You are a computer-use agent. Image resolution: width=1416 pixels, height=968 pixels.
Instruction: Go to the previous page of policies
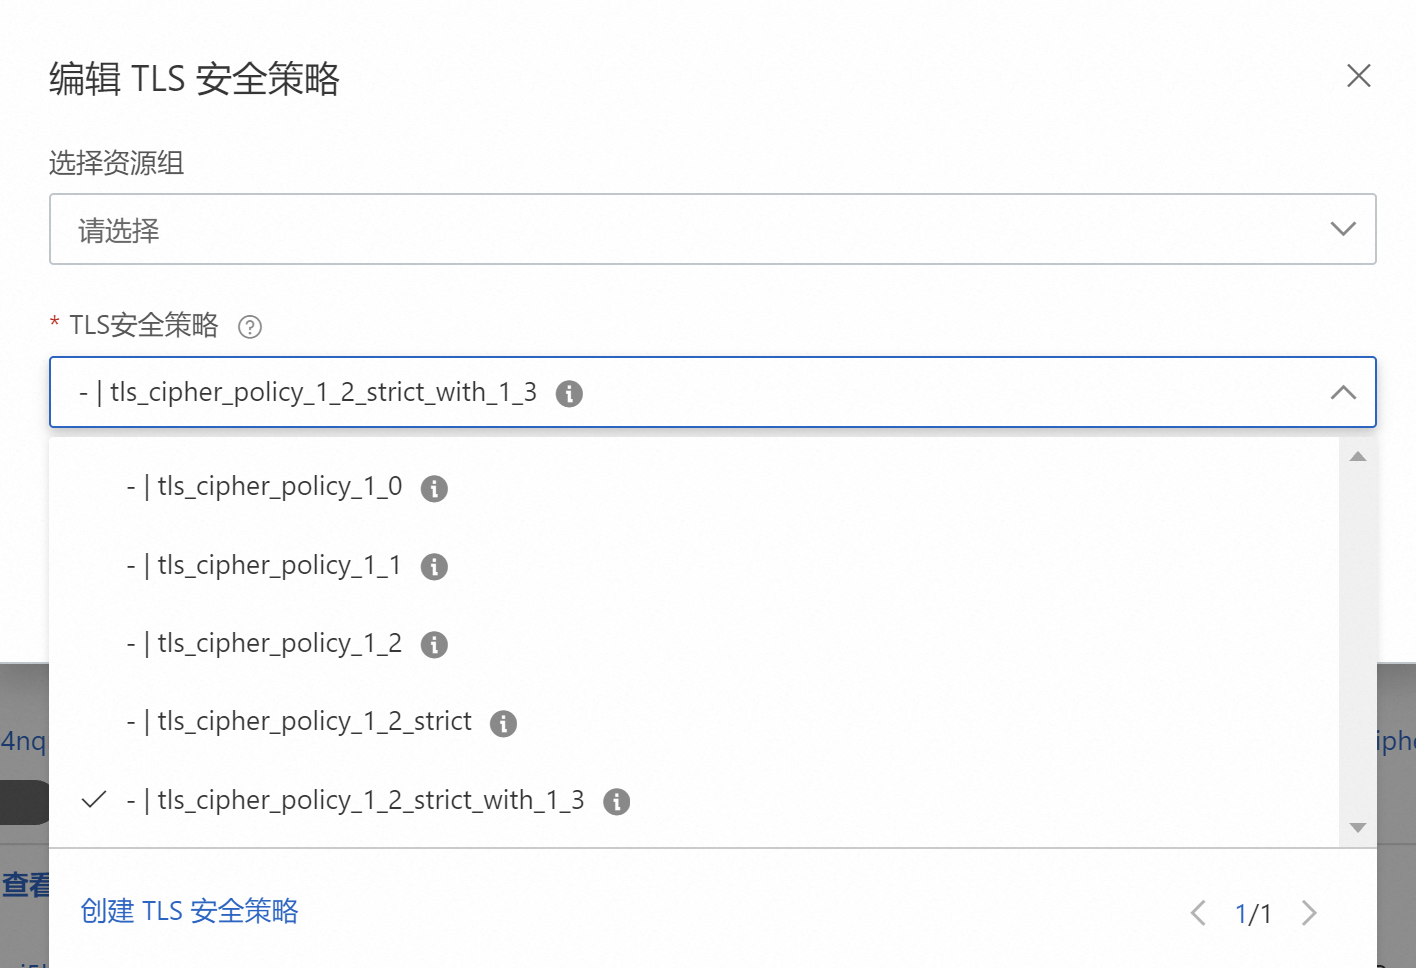click(x=1198, y=913)
